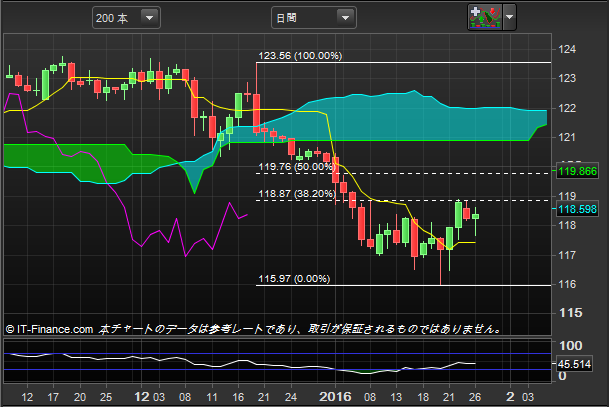609x407 pixels.
Task: Click the IT-Finance.com copyright text
Action: tap(50, 329)
